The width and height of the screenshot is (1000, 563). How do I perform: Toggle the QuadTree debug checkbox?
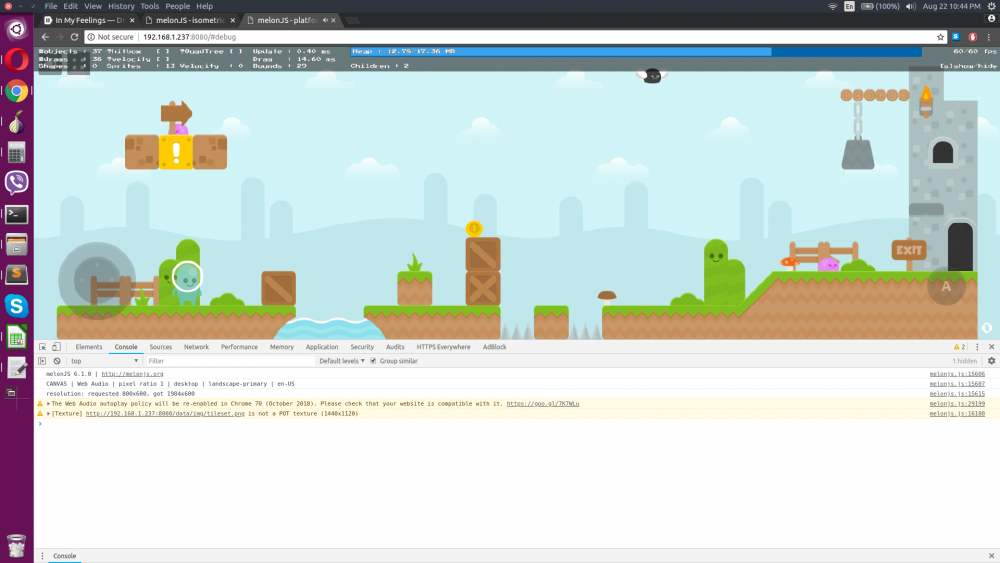point(236,52)
